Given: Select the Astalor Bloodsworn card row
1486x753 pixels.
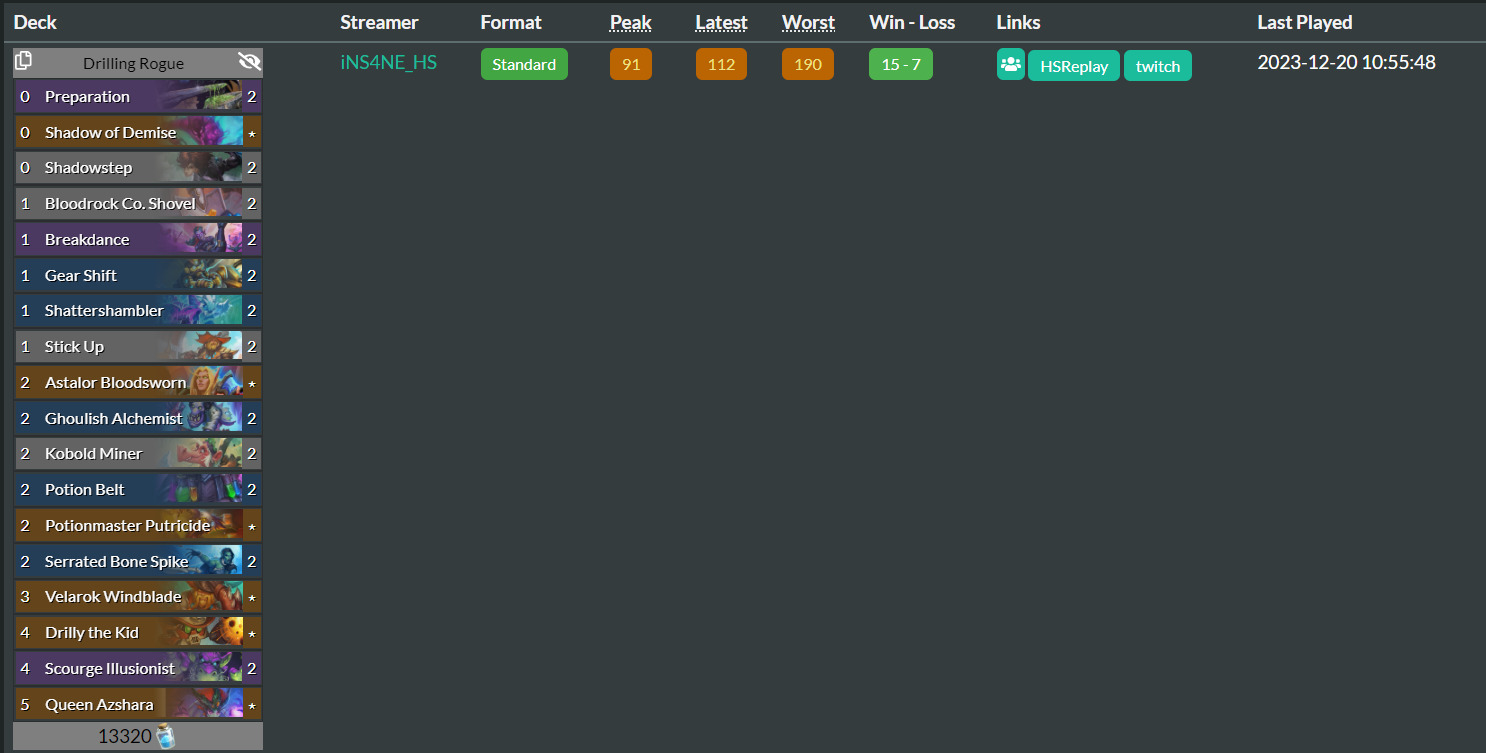Looking at the screenshot, I should point(138,382).
